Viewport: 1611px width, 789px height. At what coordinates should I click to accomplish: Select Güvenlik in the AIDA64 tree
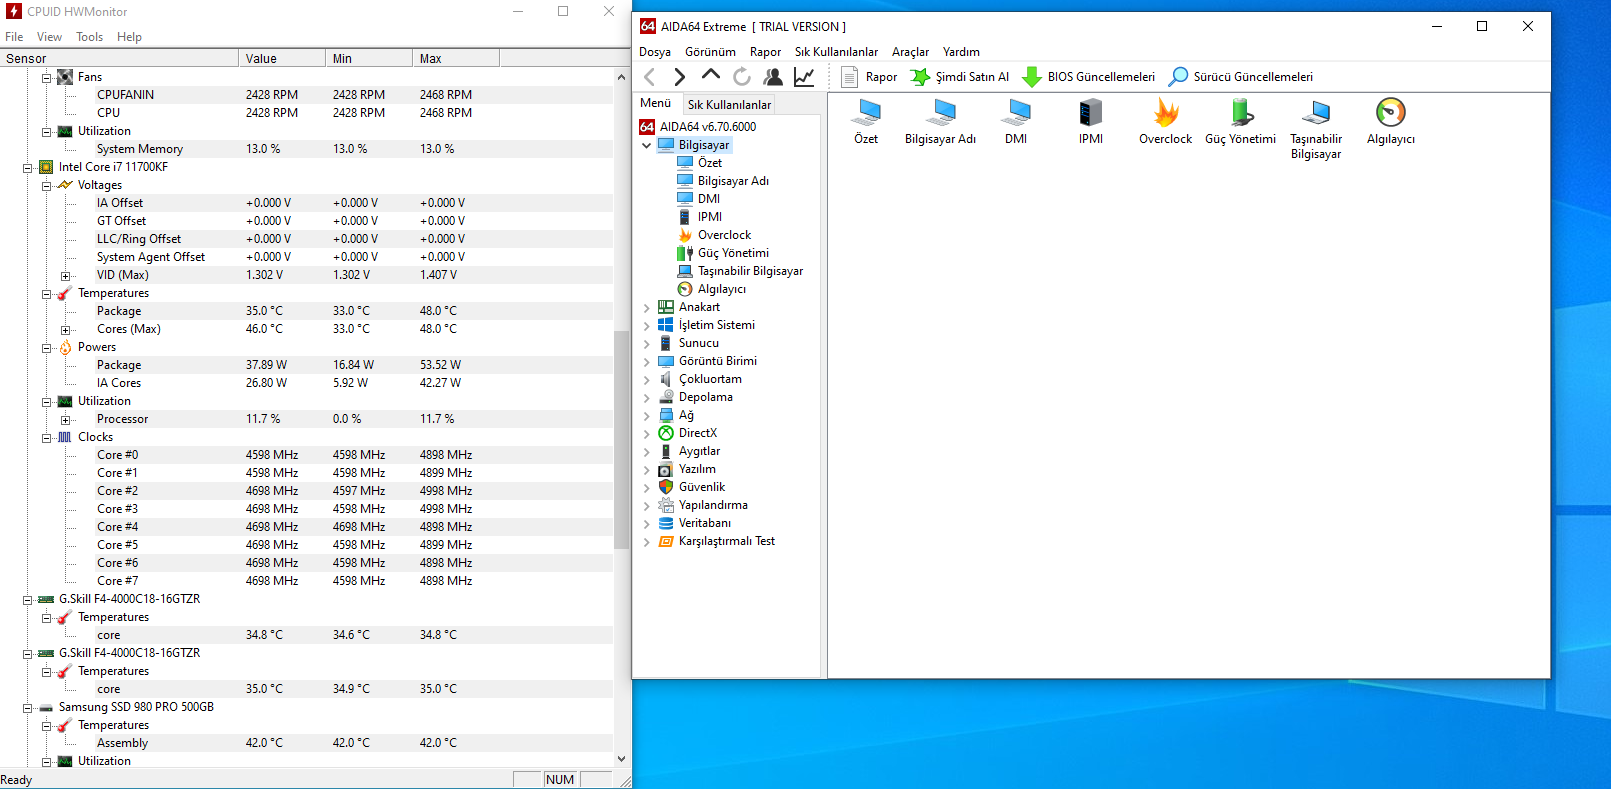701,487
